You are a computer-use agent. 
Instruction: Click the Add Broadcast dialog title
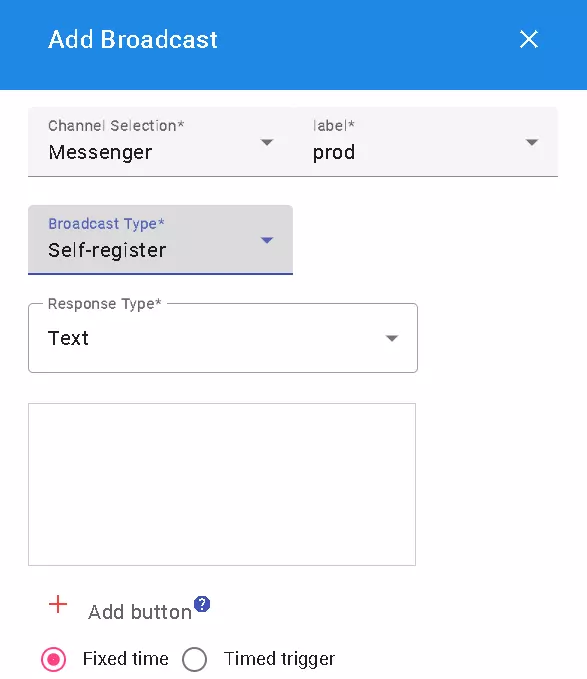133,39
